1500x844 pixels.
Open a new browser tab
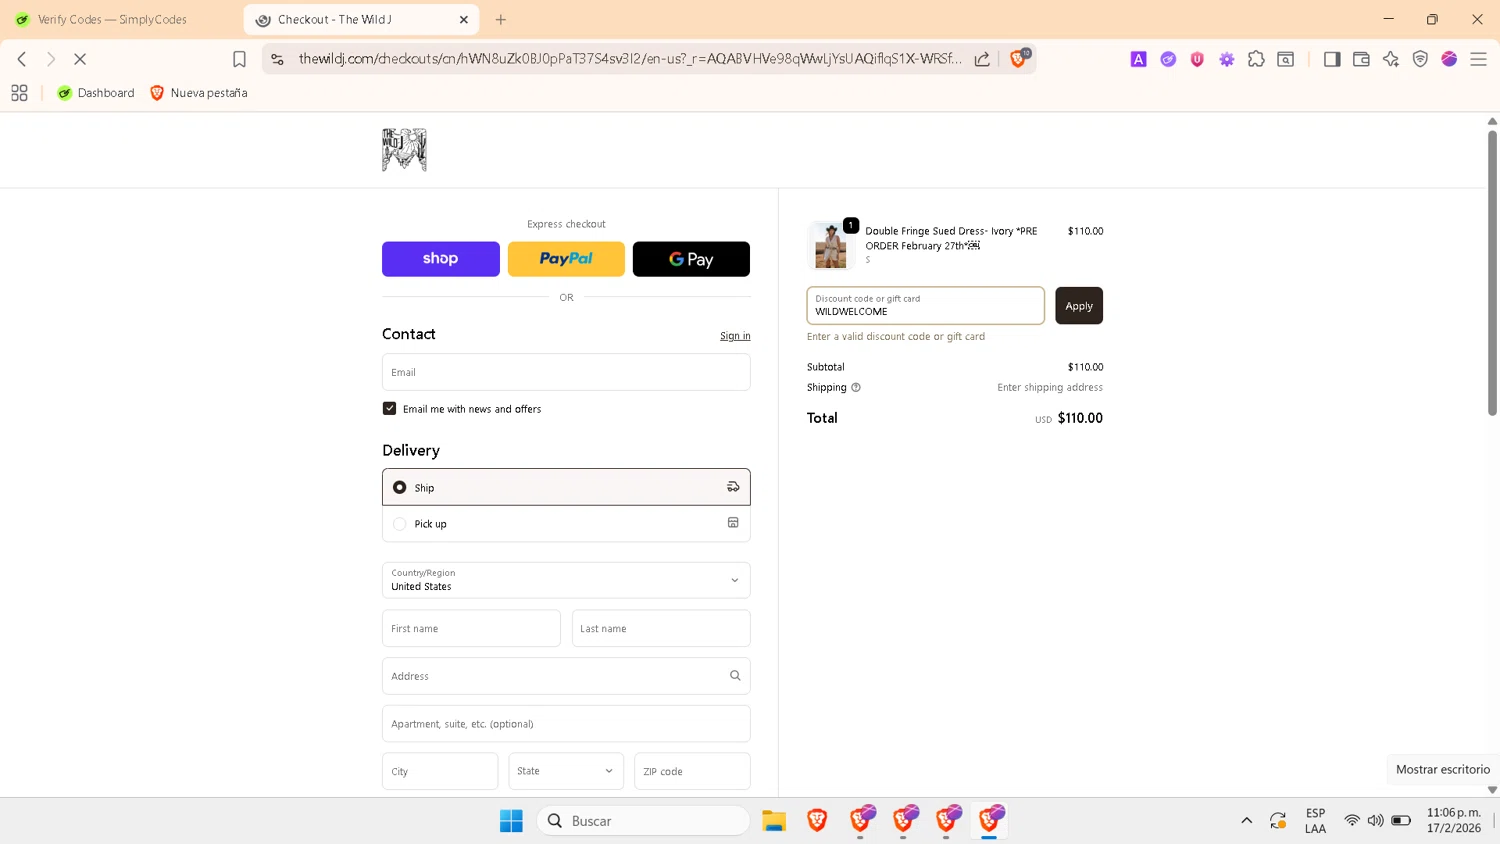(501, 19)
